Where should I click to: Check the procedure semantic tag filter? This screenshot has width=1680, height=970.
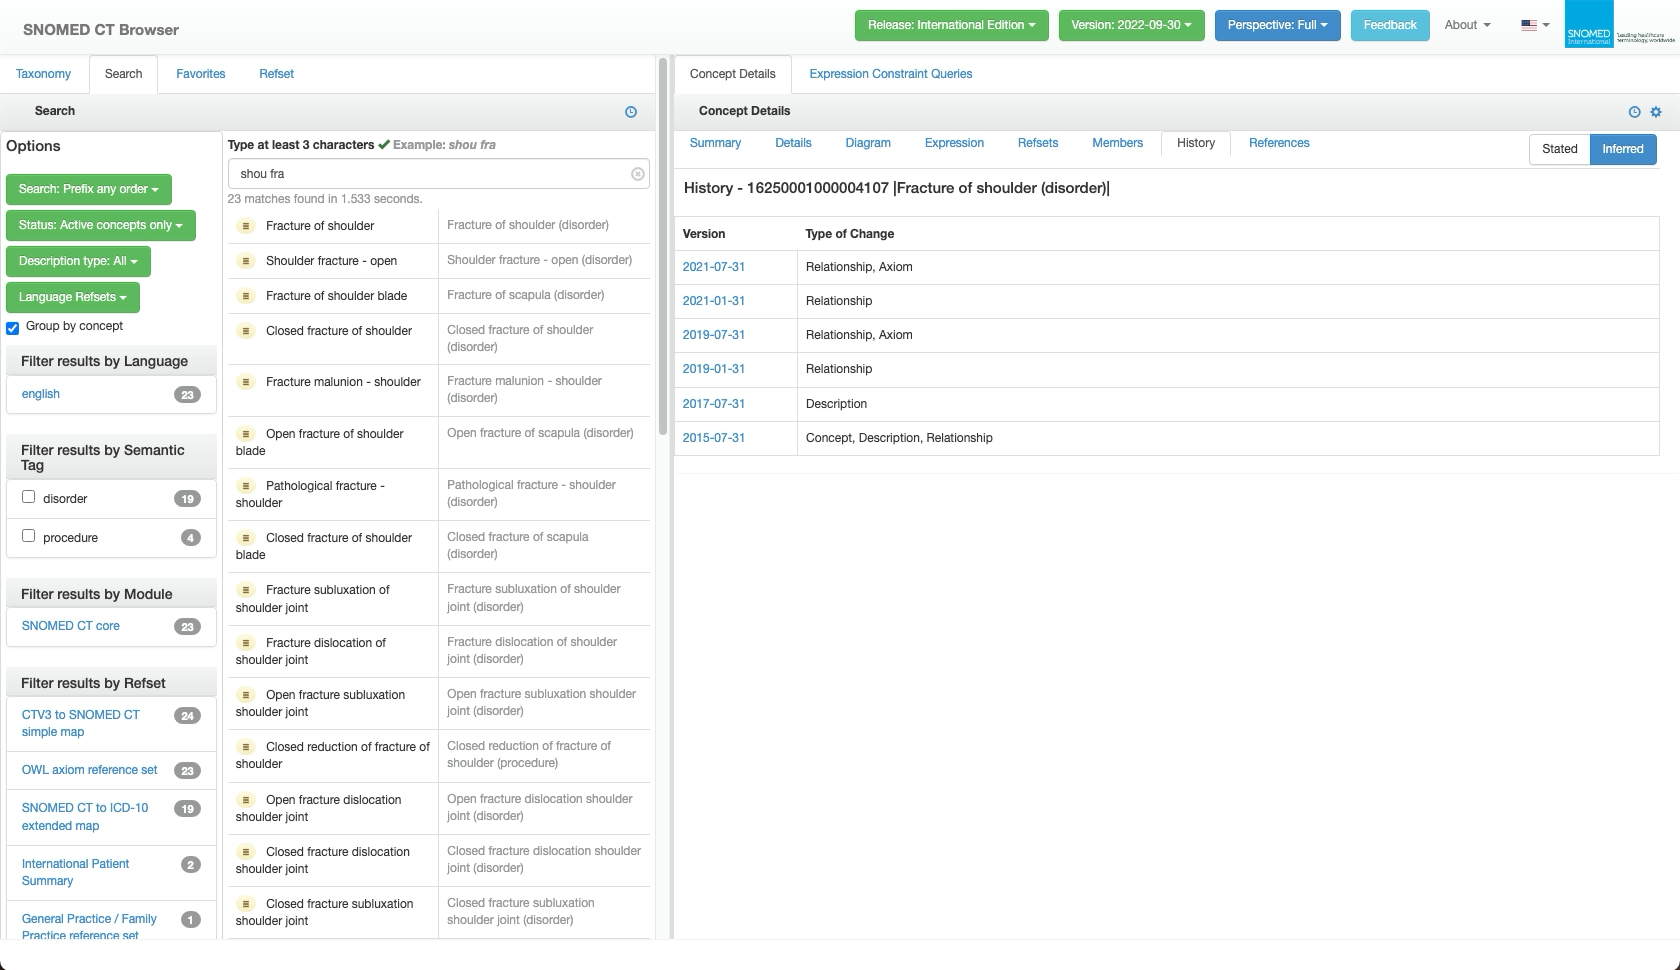pyautogui.click(x=29, y=536)
